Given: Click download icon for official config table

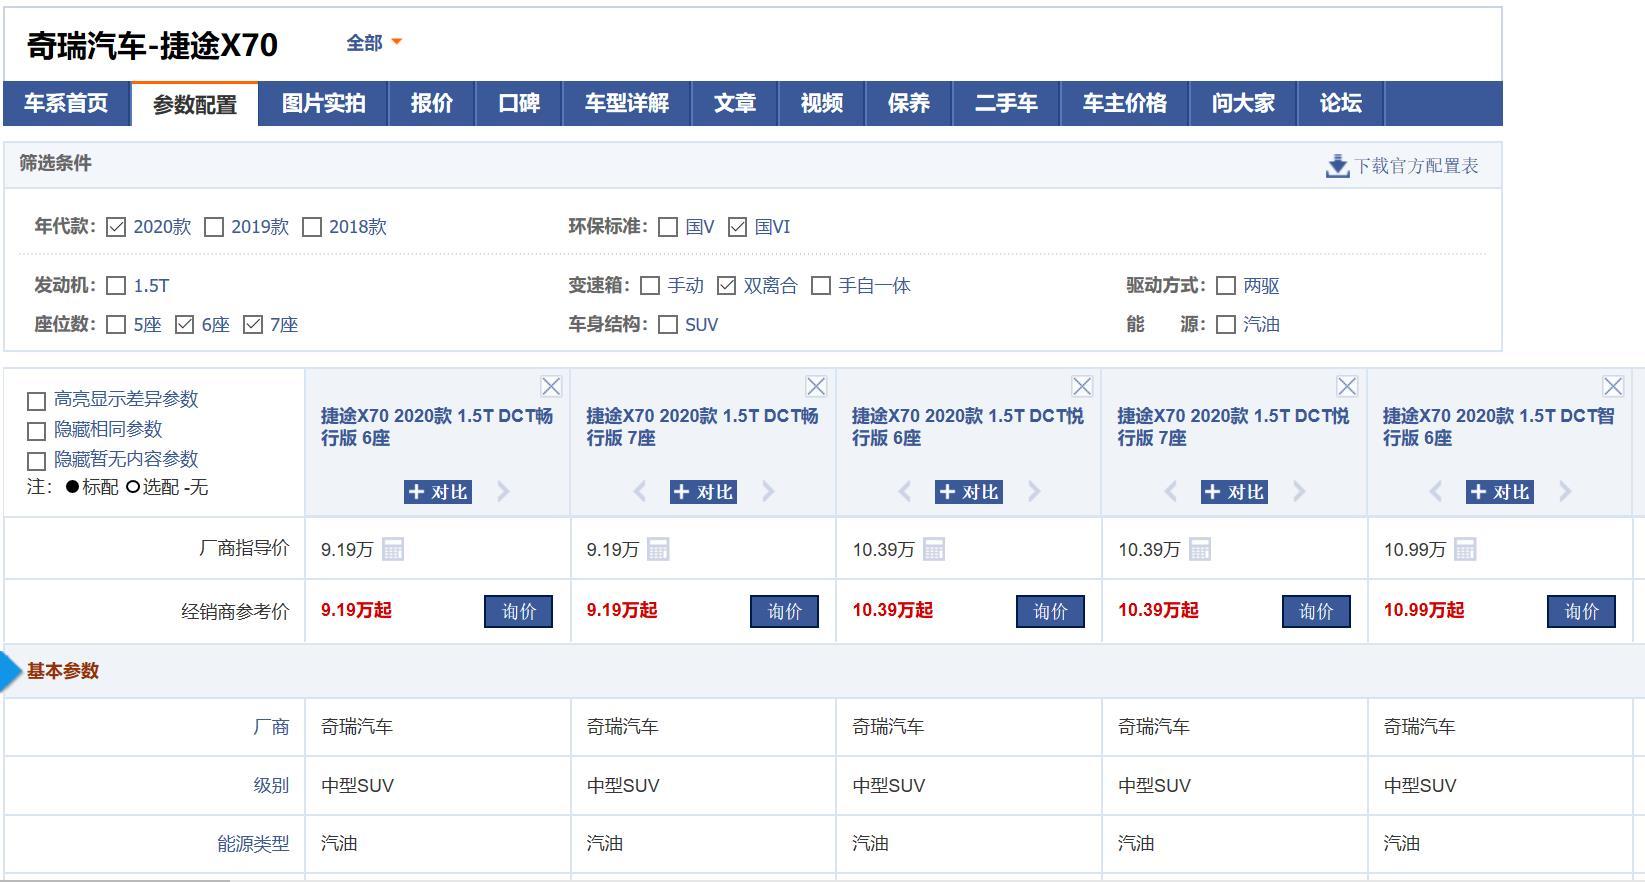Looking at the screenshot, I should pos(1337,166).
